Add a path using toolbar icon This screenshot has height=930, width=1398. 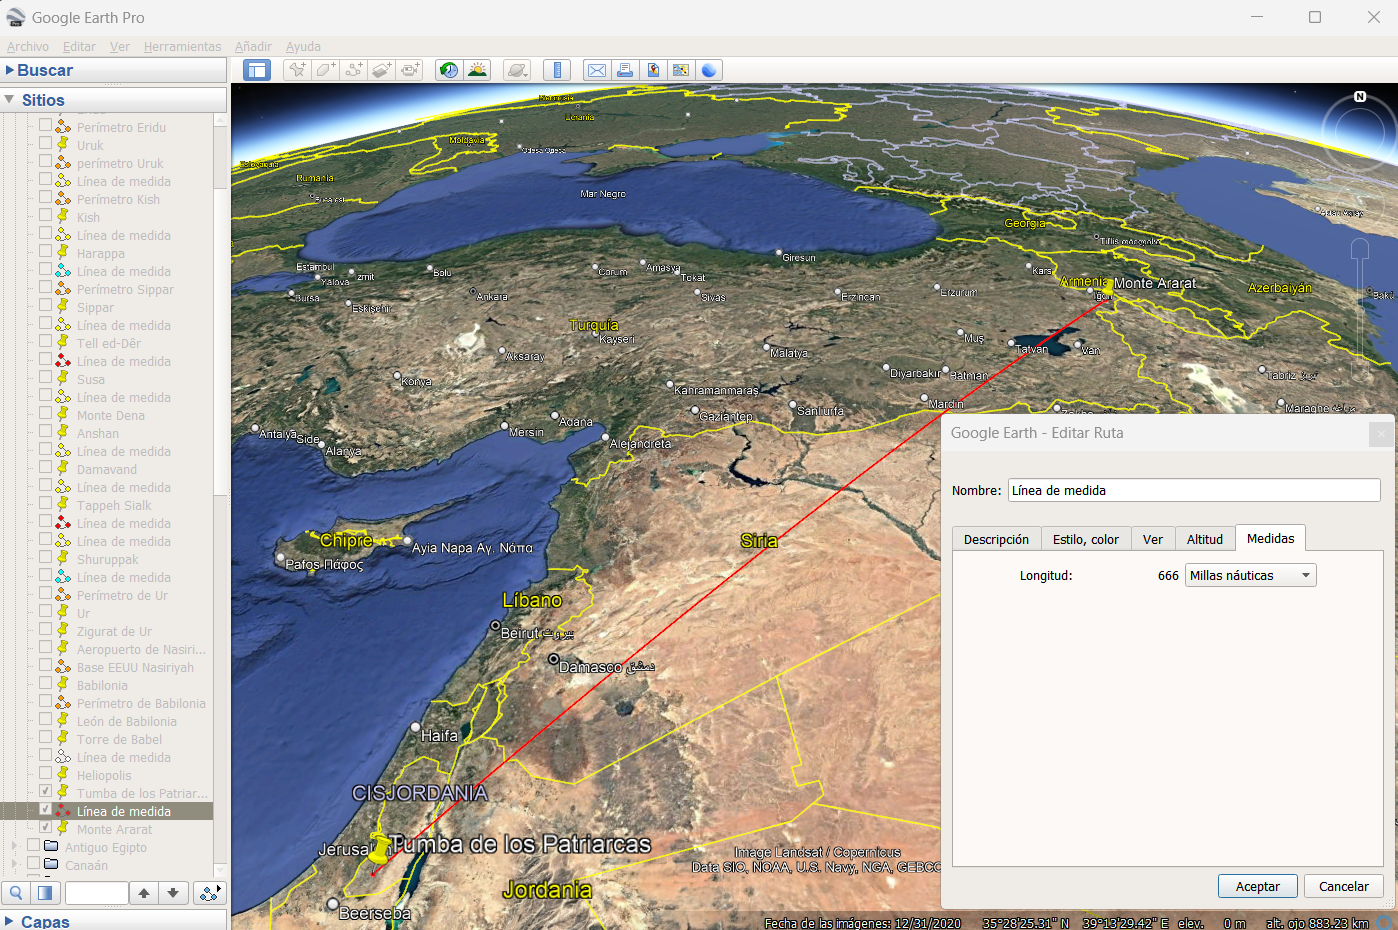pyautogui.click(x=354, y=70)
